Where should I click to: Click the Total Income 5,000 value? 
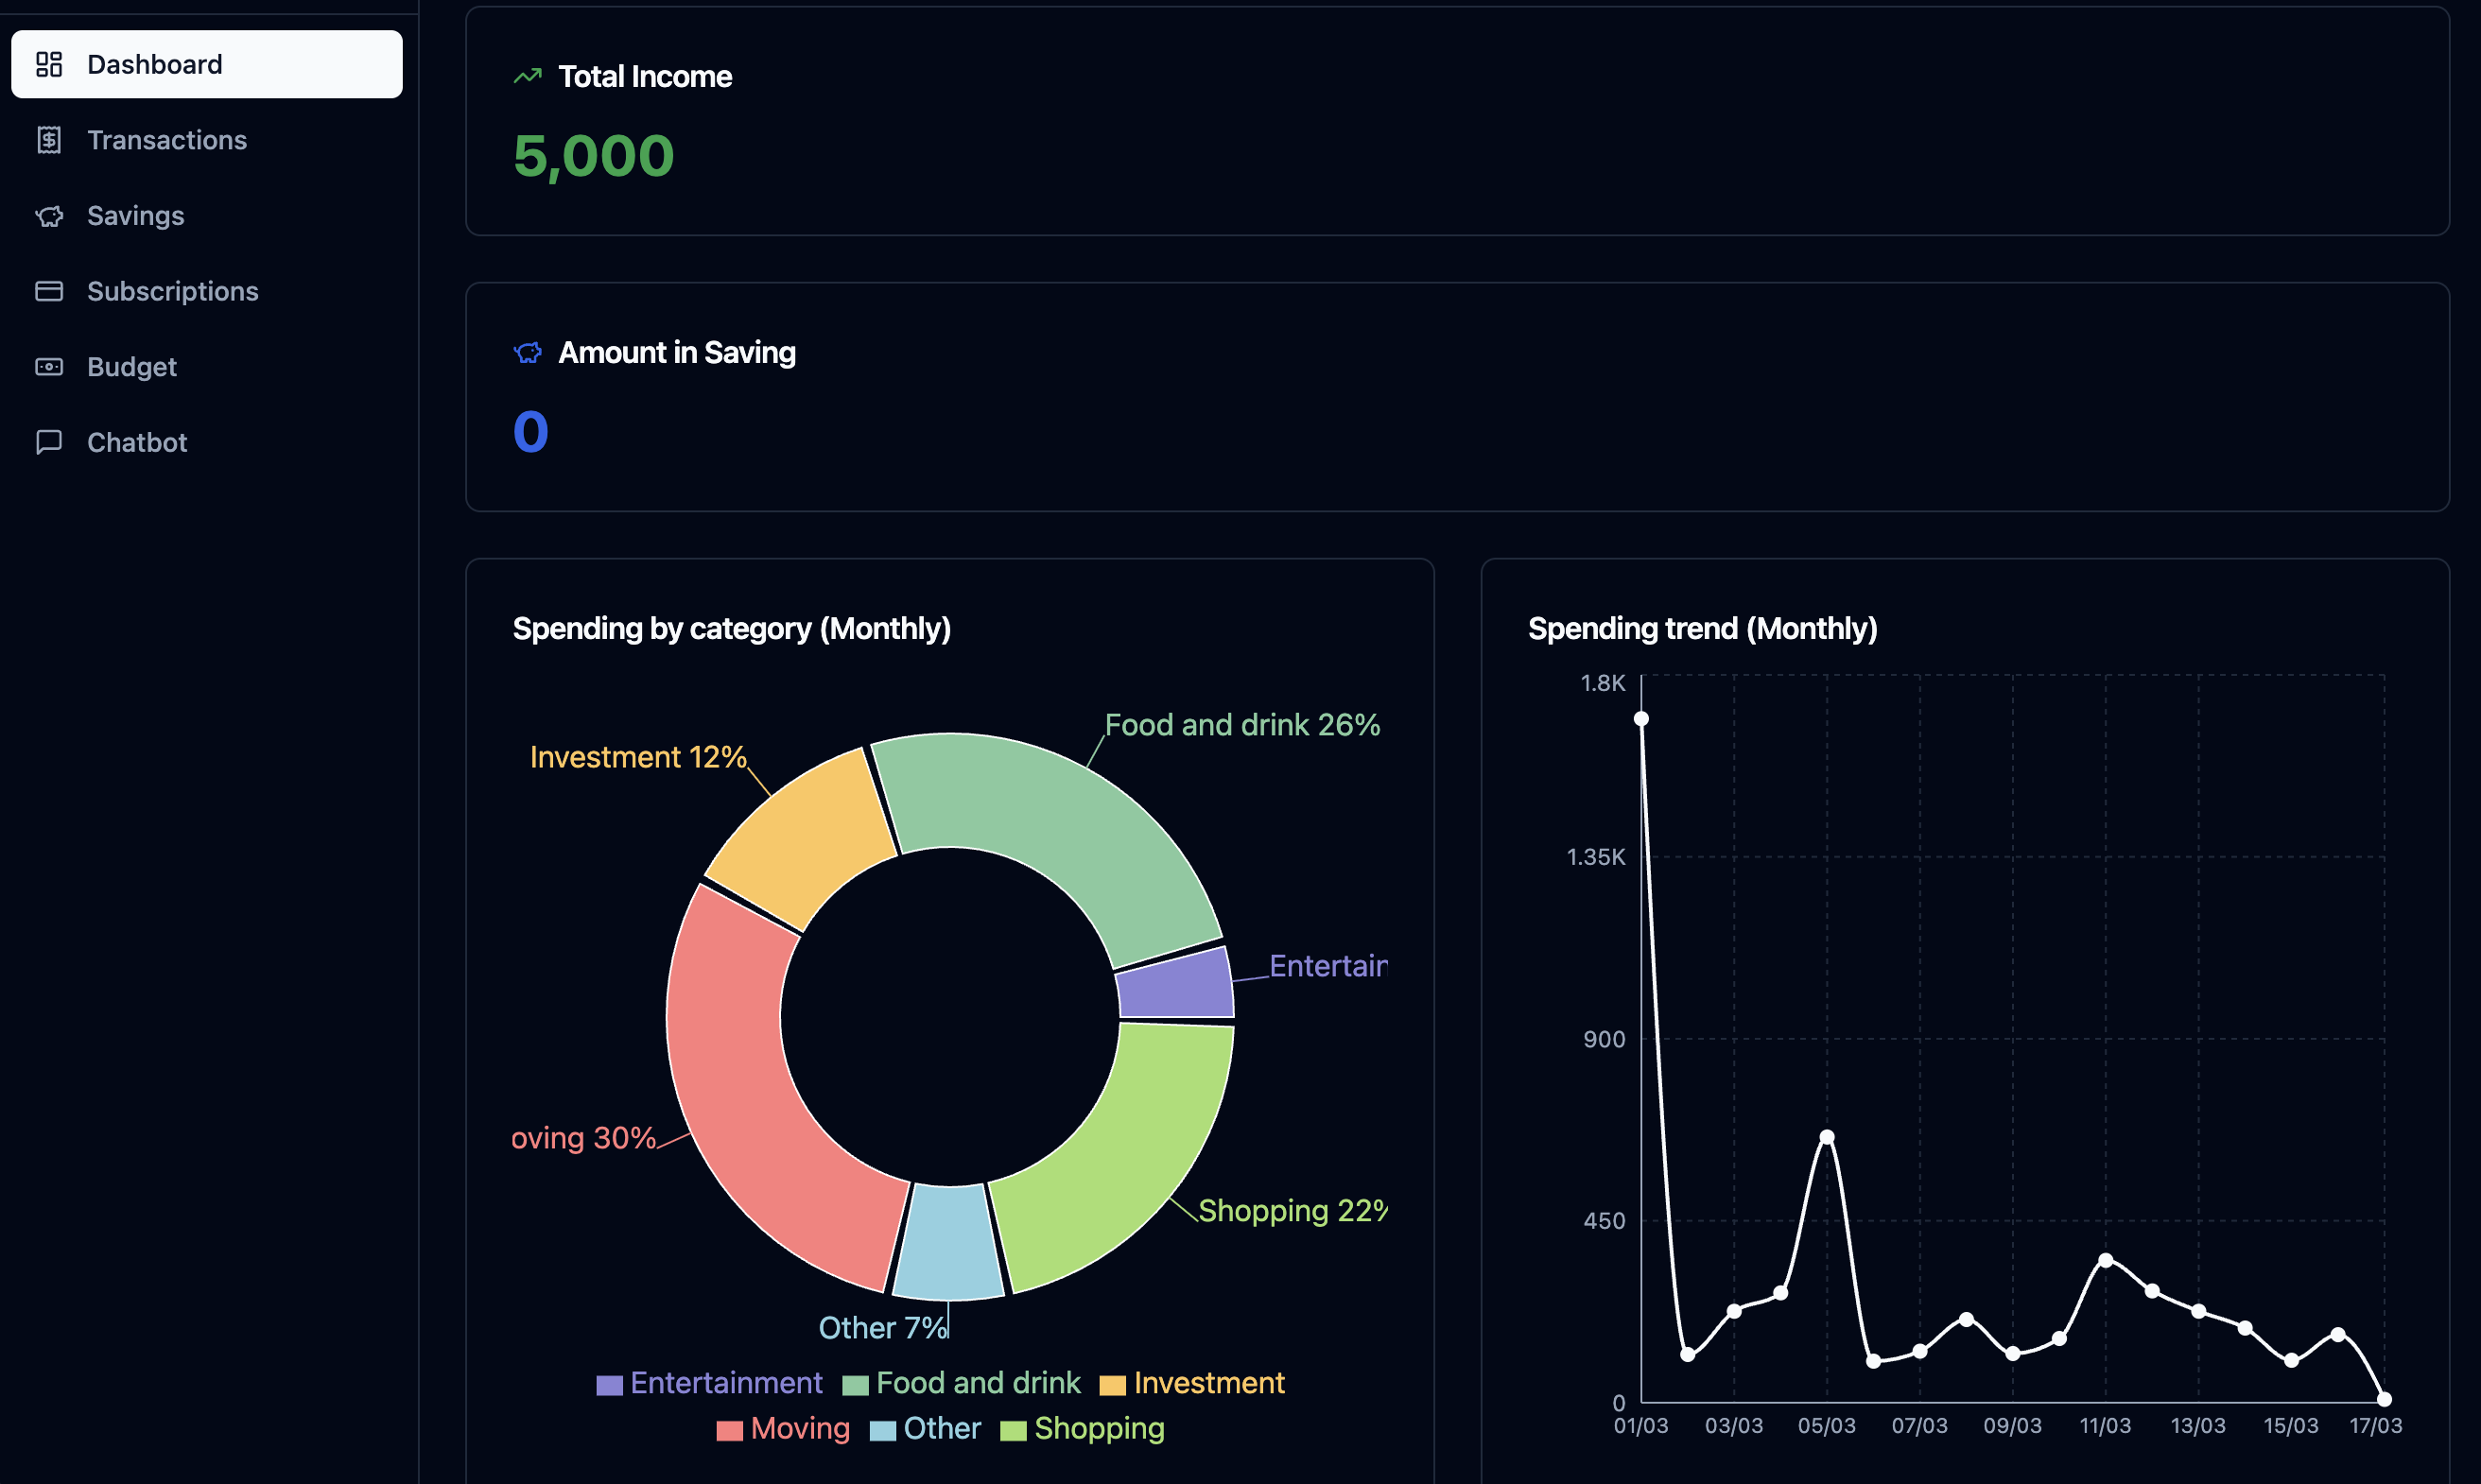[593, 156]
